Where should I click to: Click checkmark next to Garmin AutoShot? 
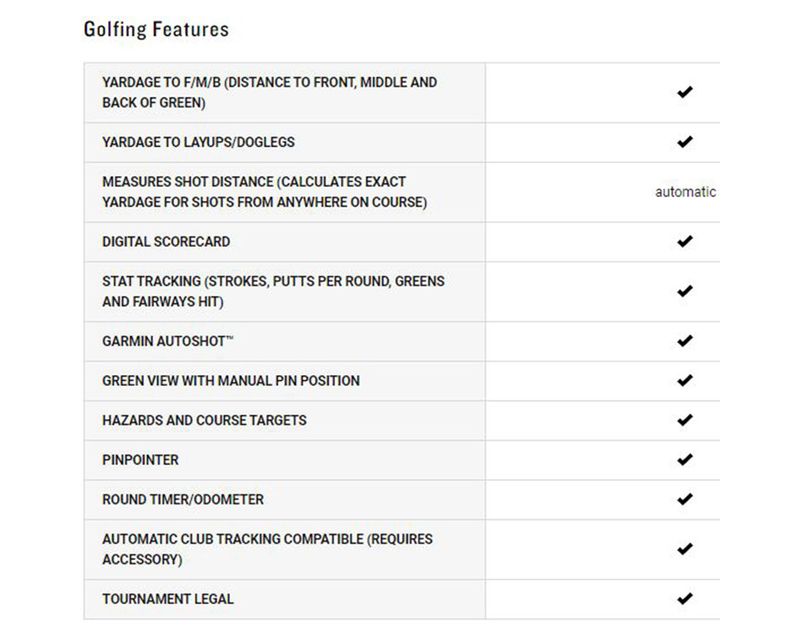click(685, 341)
